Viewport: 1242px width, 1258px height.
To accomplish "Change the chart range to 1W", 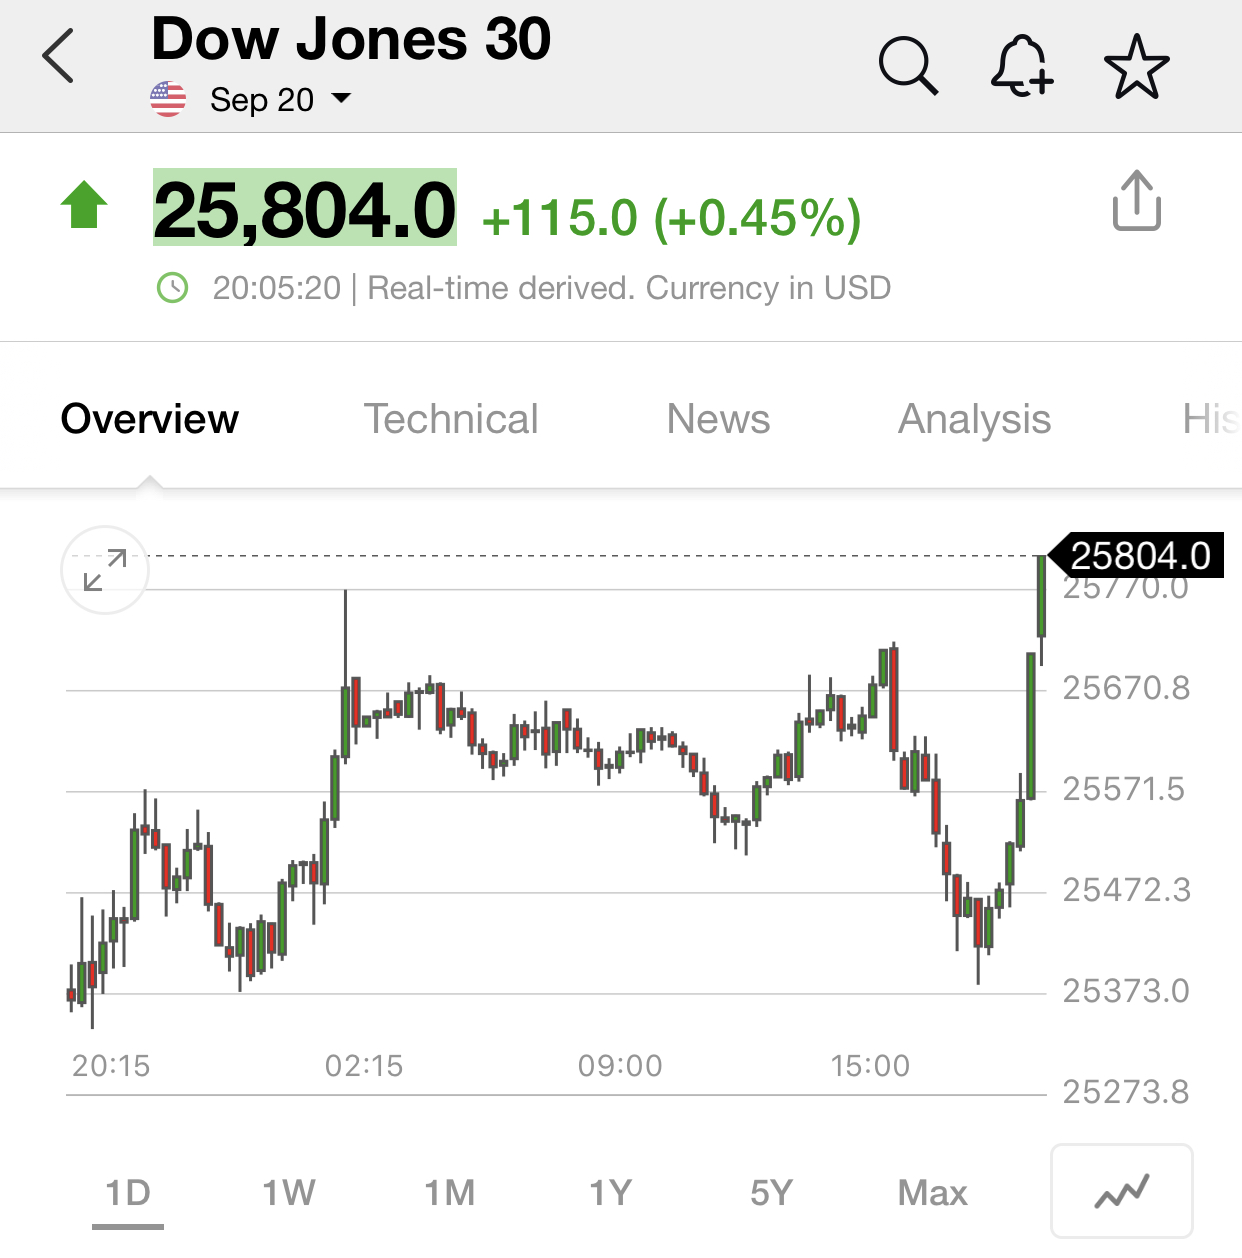I will click(x=289, y=1193).
